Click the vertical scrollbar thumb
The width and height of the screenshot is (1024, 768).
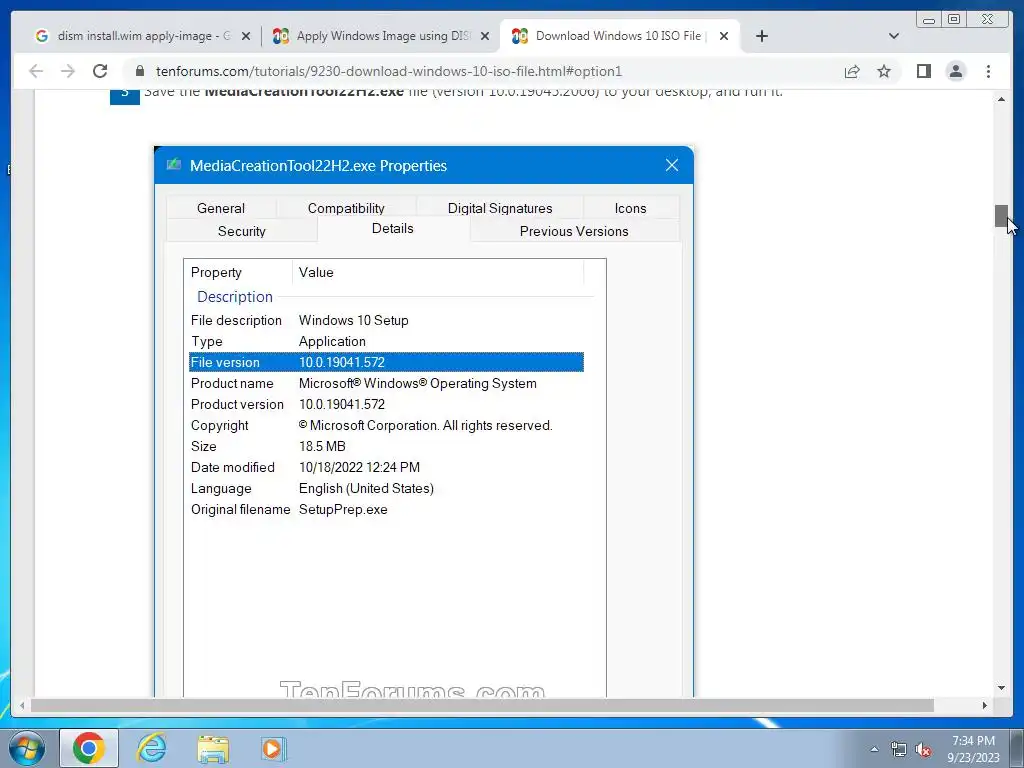(1001, 216)
